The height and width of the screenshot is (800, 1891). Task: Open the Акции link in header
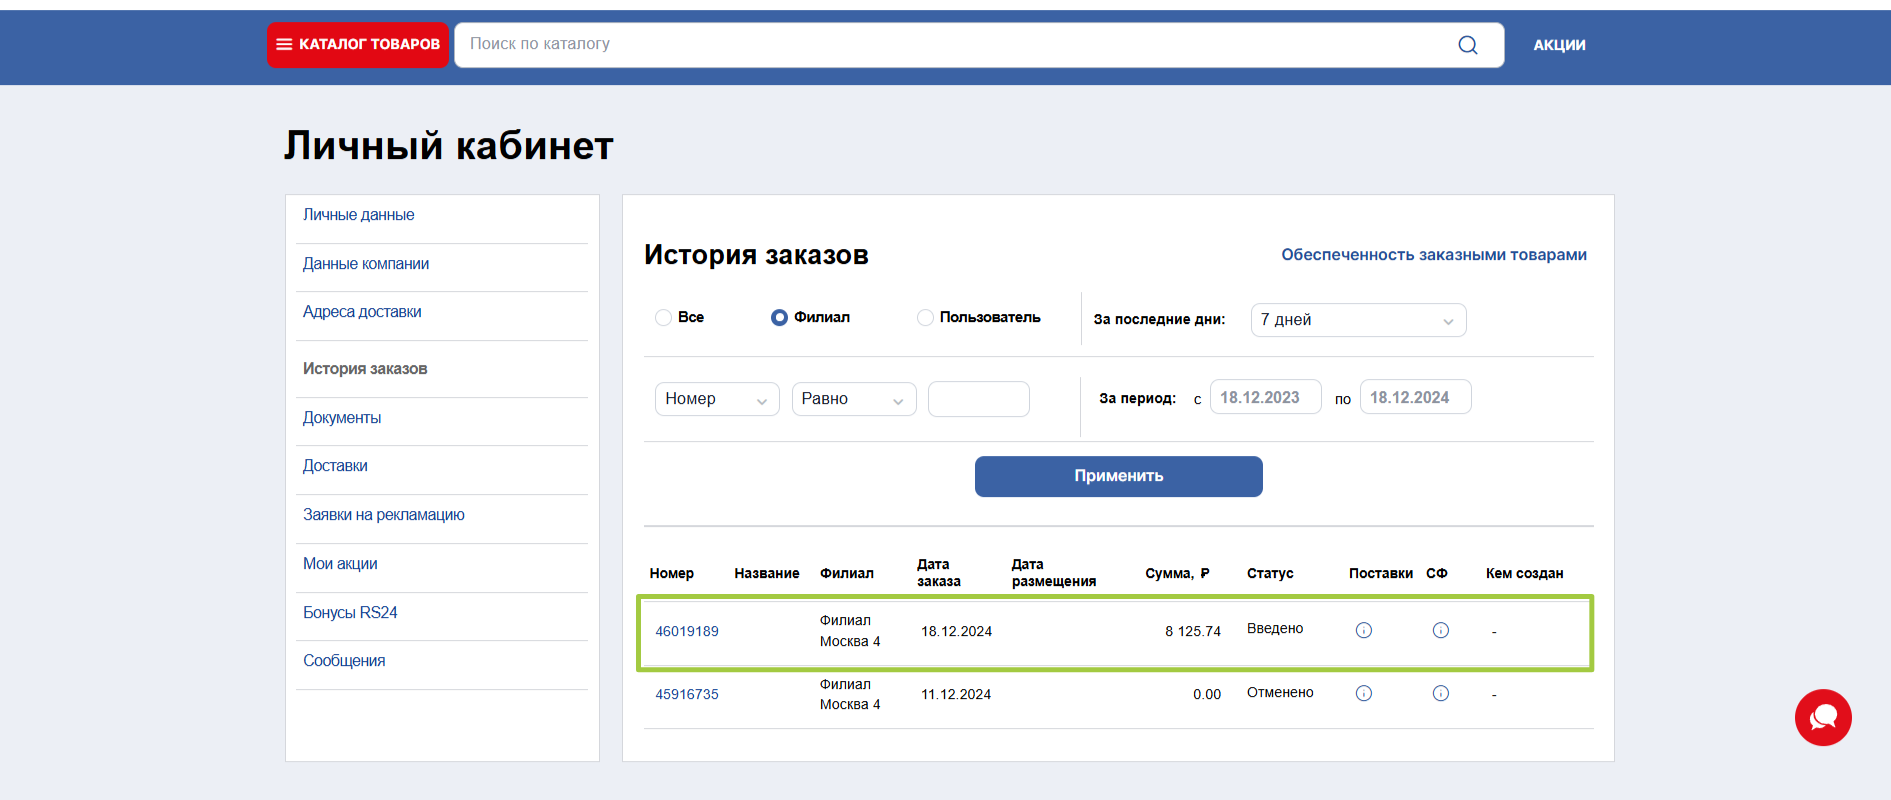[1560, 45]
